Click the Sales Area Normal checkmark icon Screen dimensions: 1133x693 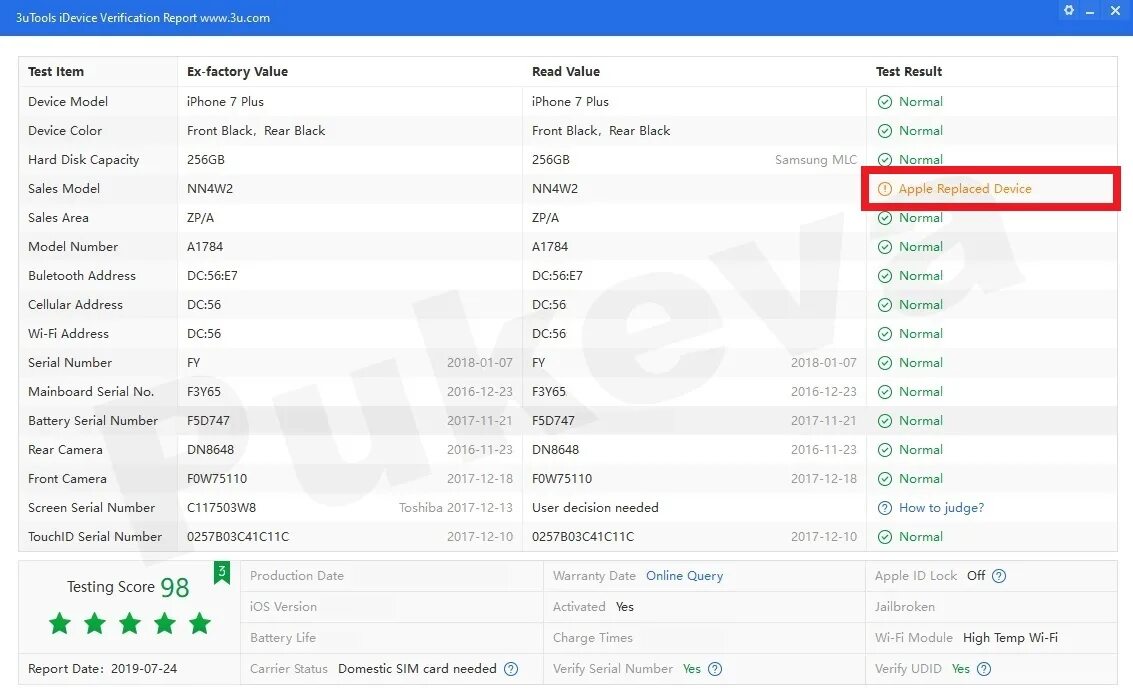point(884,218)
